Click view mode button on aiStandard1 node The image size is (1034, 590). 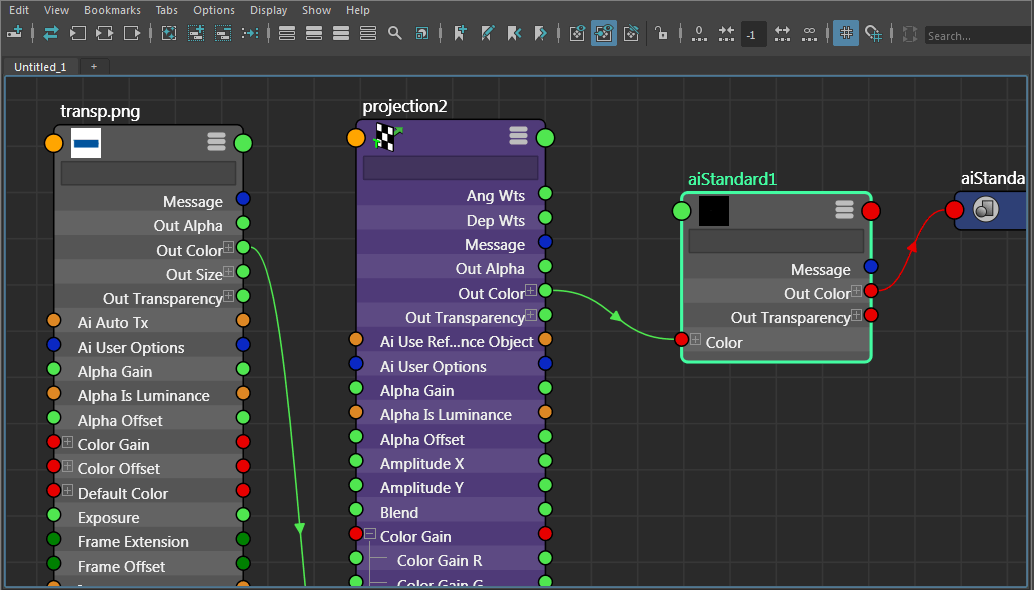point(844,209)
